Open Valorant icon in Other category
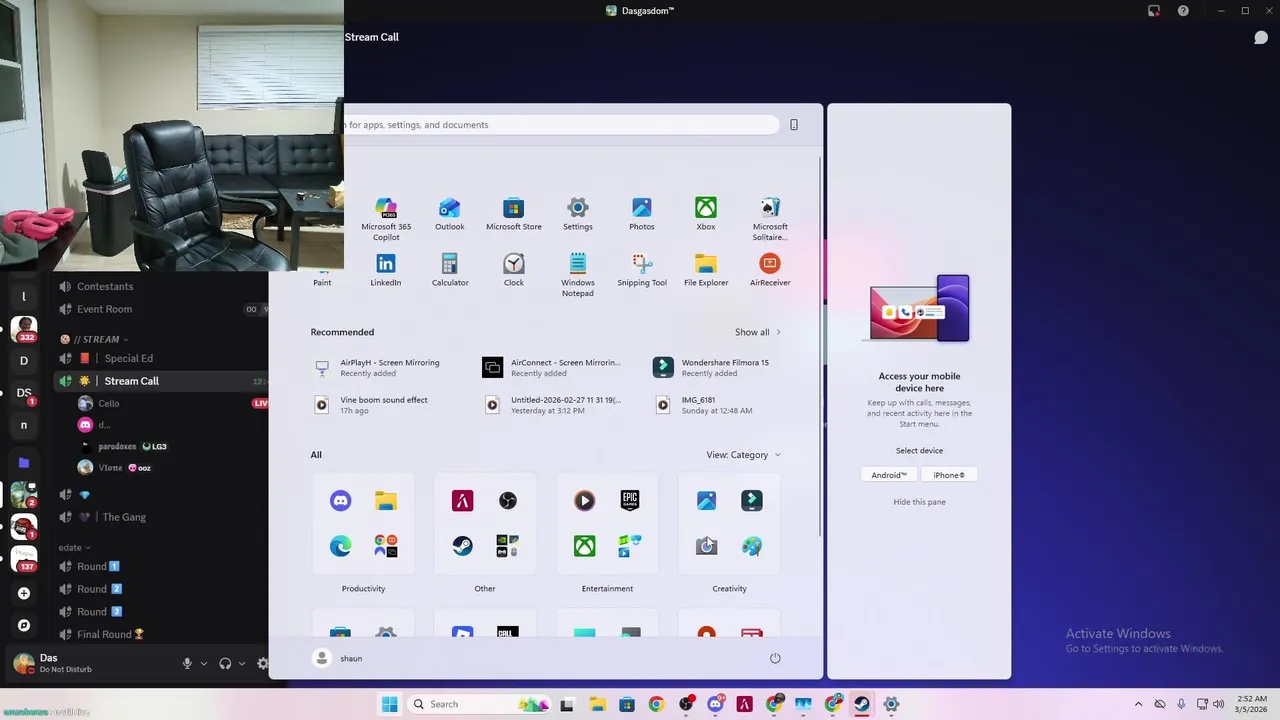This screenshot has width=1280, height=720. click(x=462, y=500)
